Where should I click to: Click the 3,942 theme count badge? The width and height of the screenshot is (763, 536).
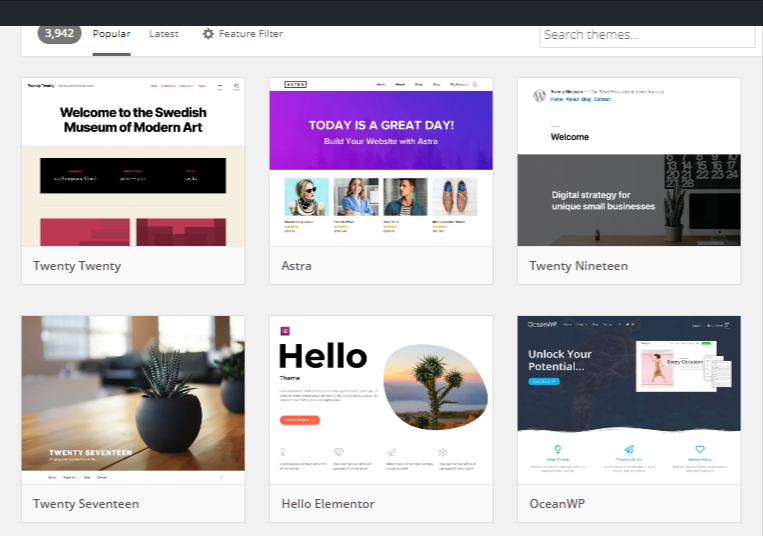(59, 34)
